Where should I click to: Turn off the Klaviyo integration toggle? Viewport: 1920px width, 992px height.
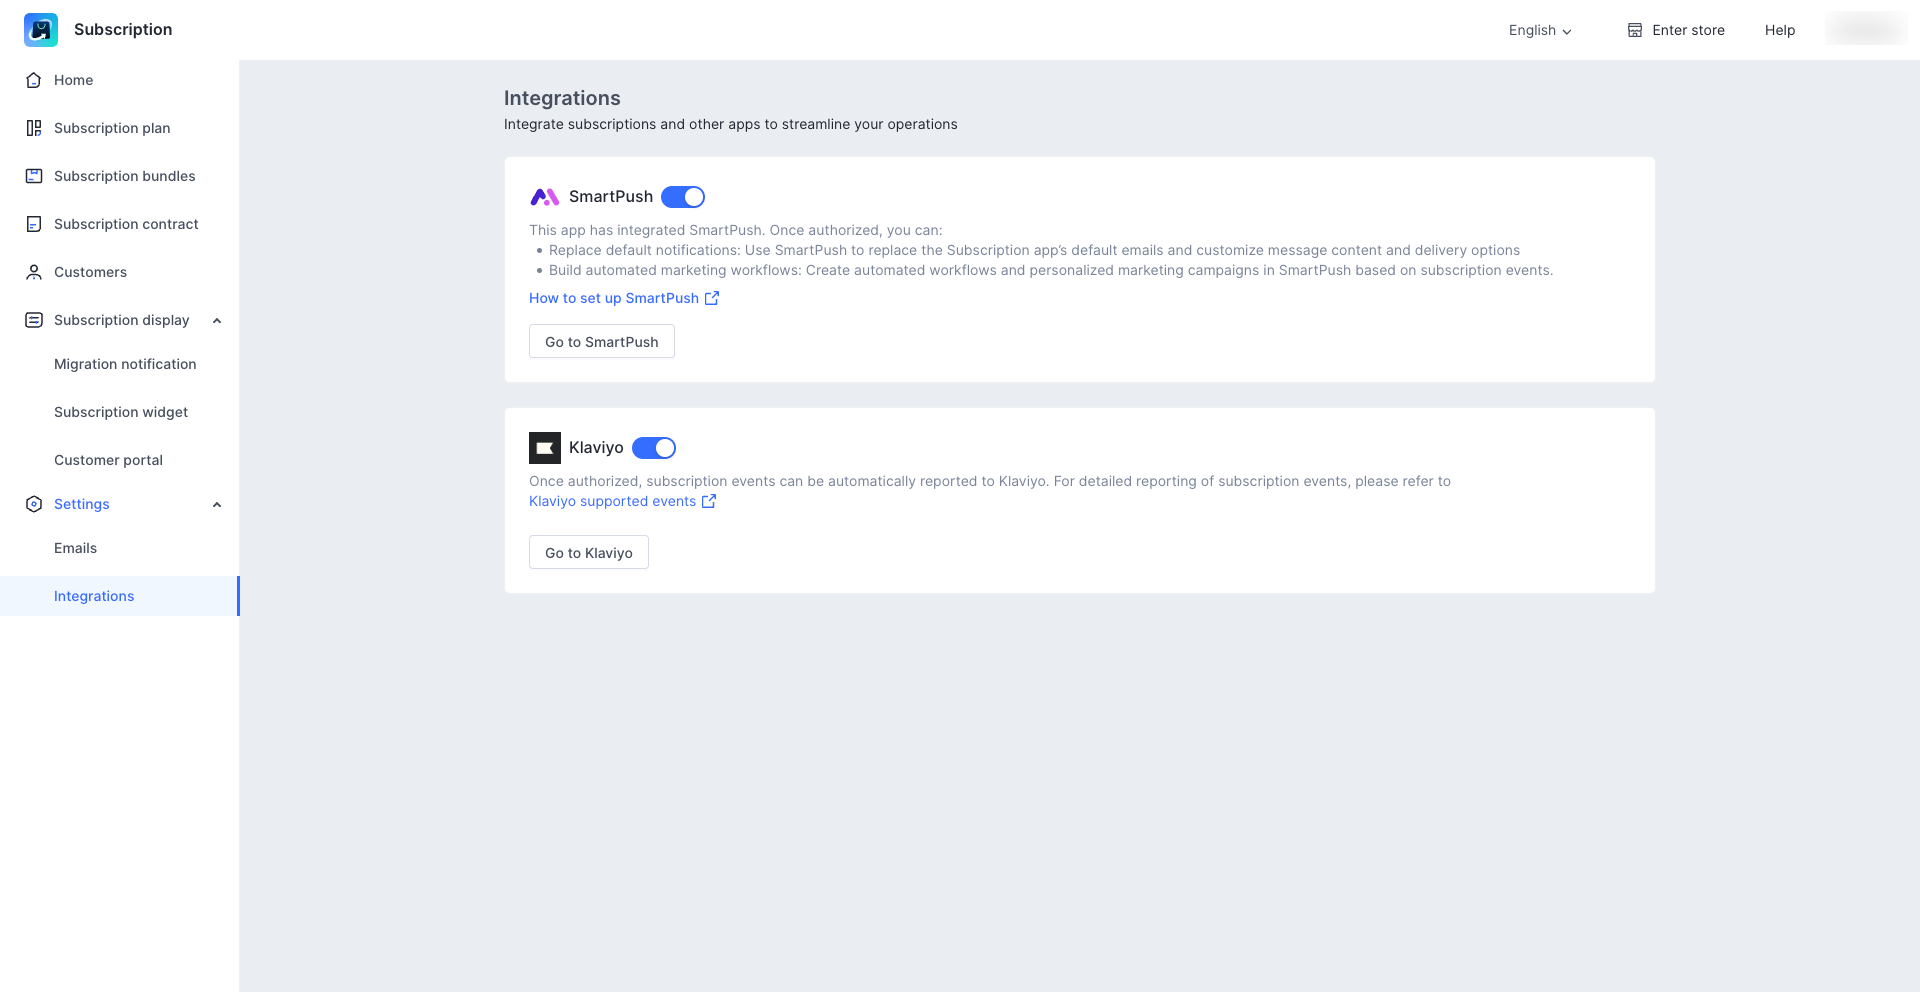(x=654, y=448)
